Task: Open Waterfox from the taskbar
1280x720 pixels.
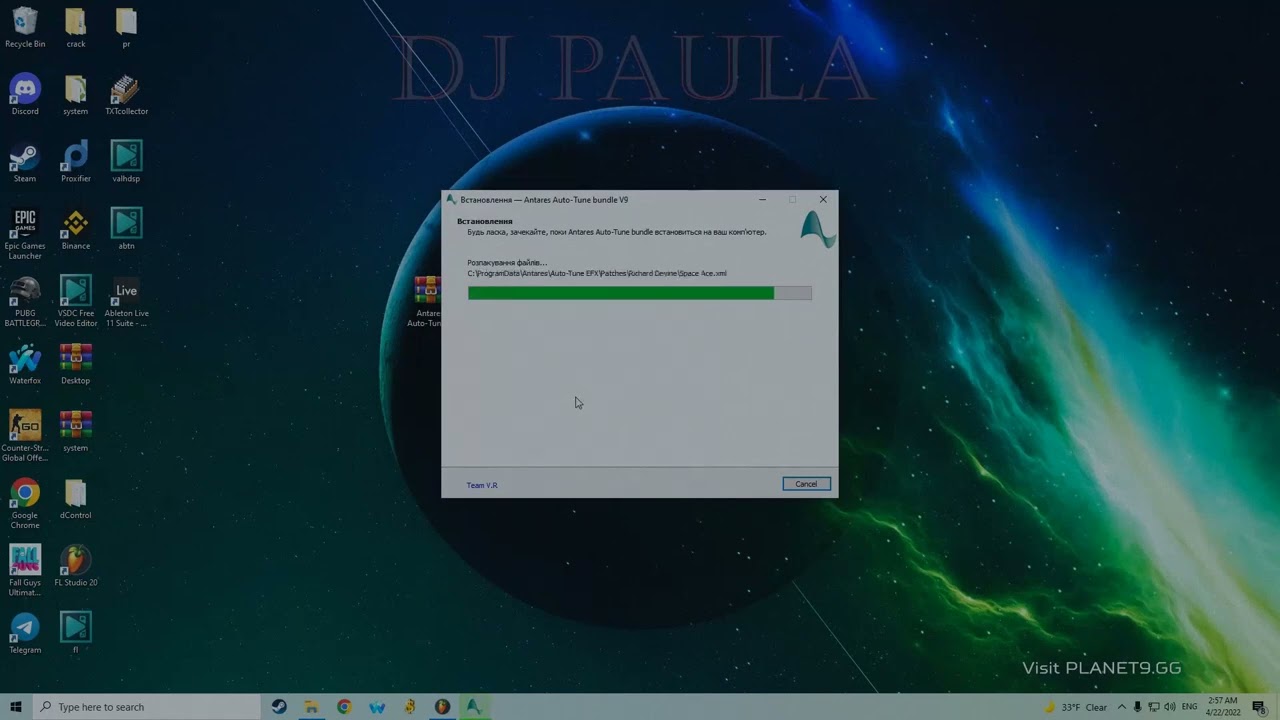Action: coord(377,707)
